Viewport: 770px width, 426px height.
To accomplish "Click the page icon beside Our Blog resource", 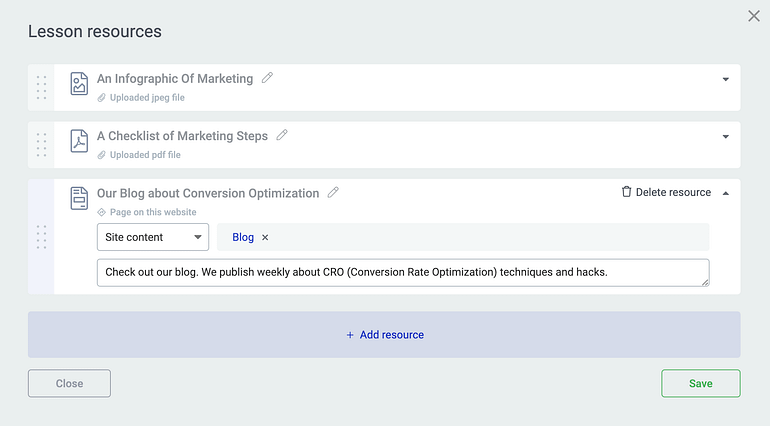I will [x=79, y=198].
